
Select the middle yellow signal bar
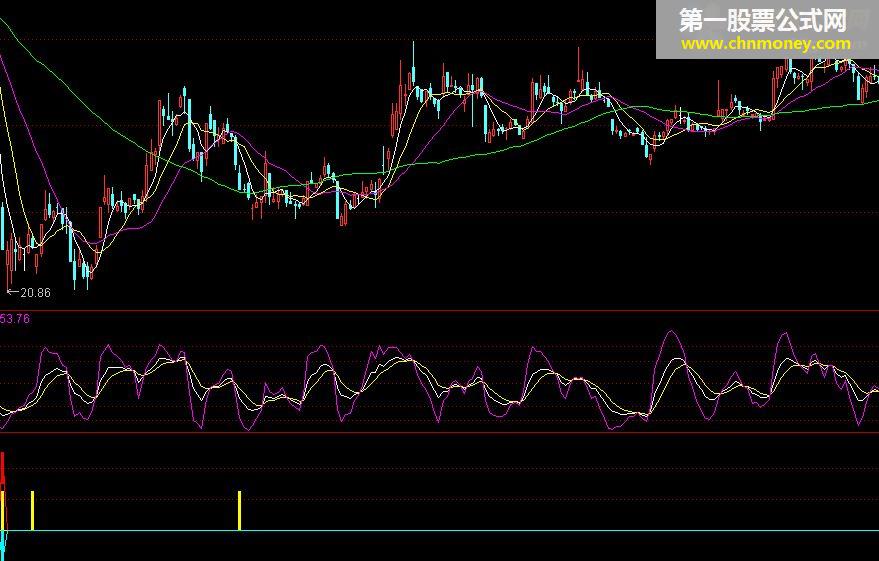(x=33, y=511)
